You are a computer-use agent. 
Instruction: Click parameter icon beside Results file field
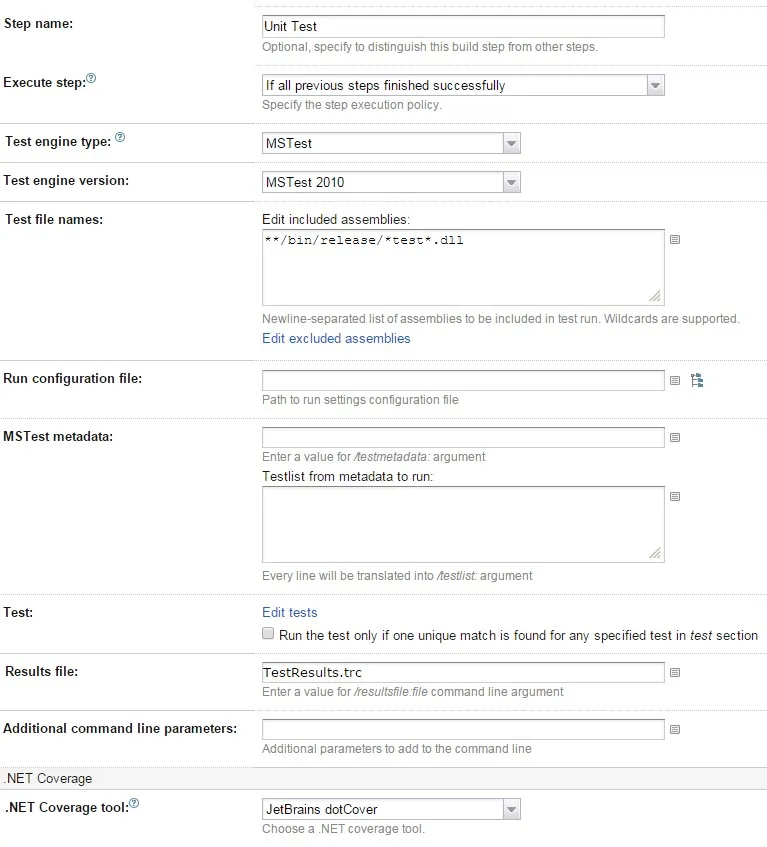point(675,672)
